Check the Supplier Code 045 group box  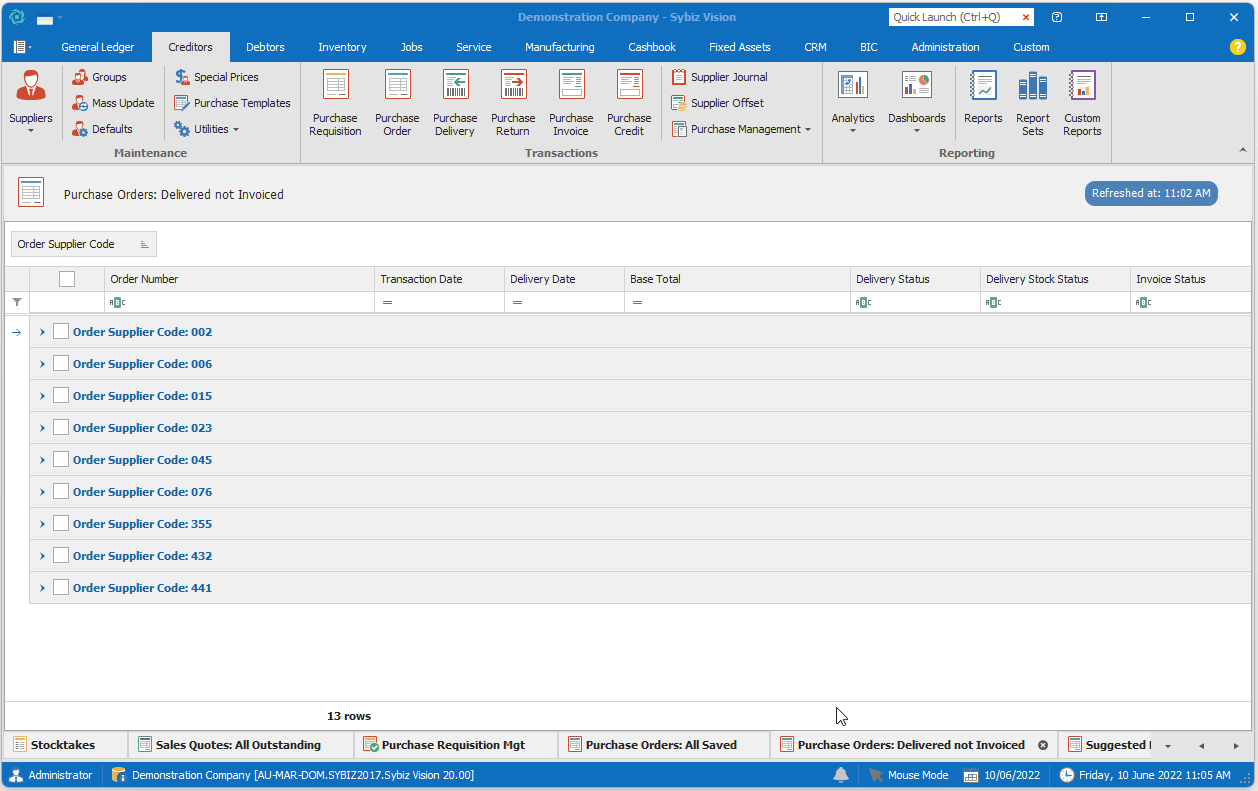pos(61,460)
